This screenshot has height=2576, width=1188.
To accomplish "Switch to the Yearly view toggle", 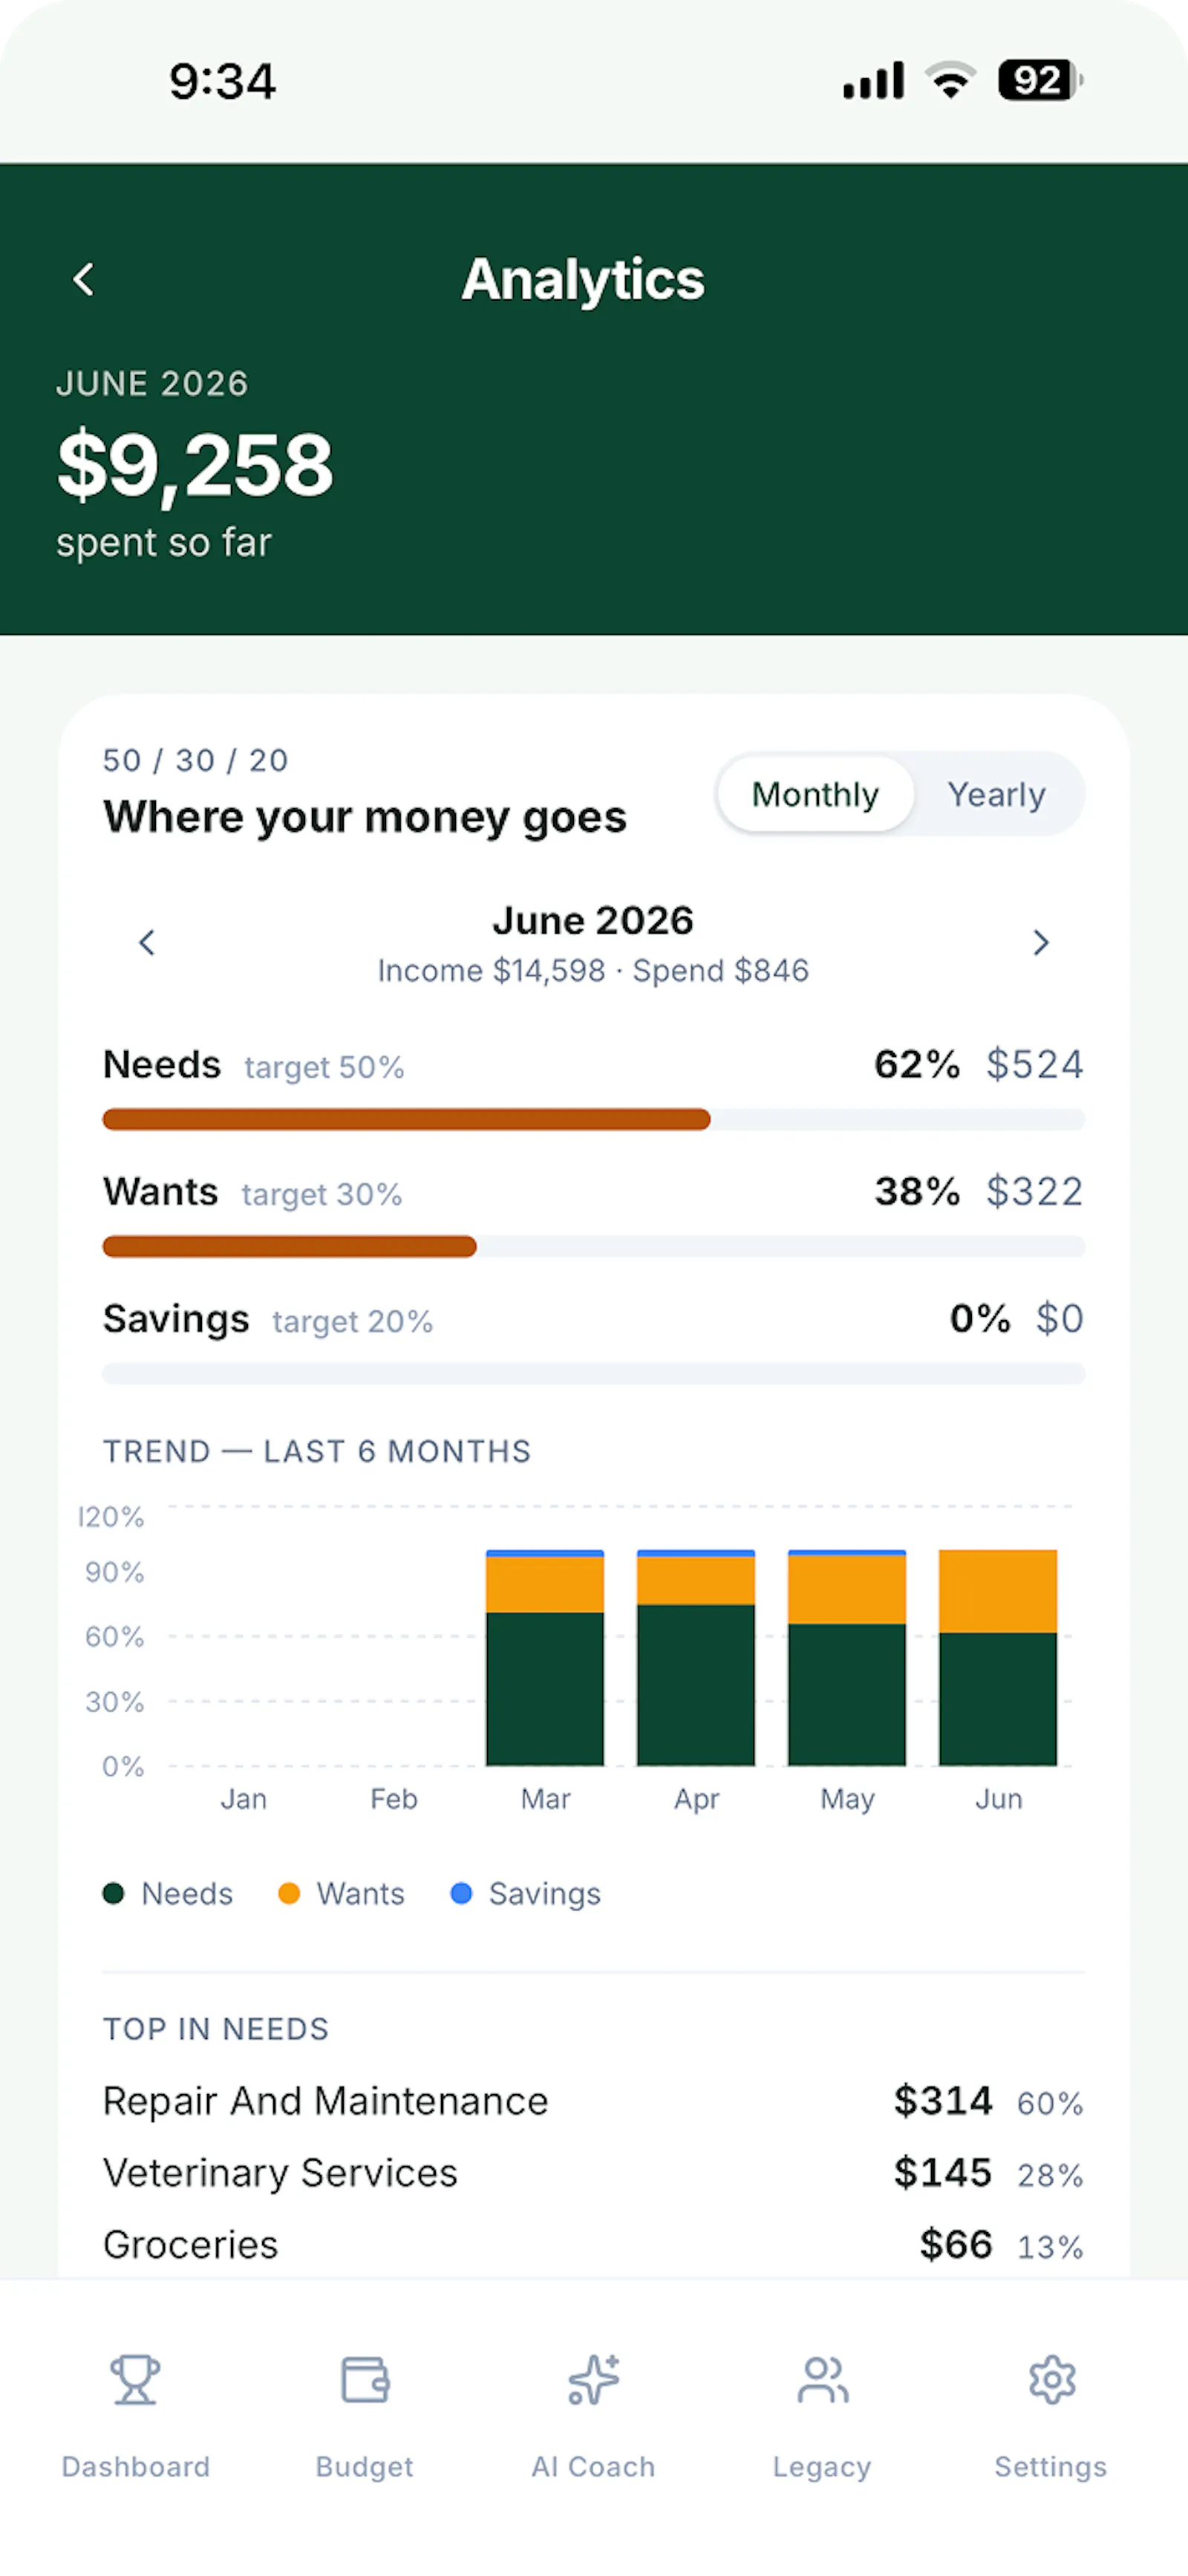I will click(996, 794).
